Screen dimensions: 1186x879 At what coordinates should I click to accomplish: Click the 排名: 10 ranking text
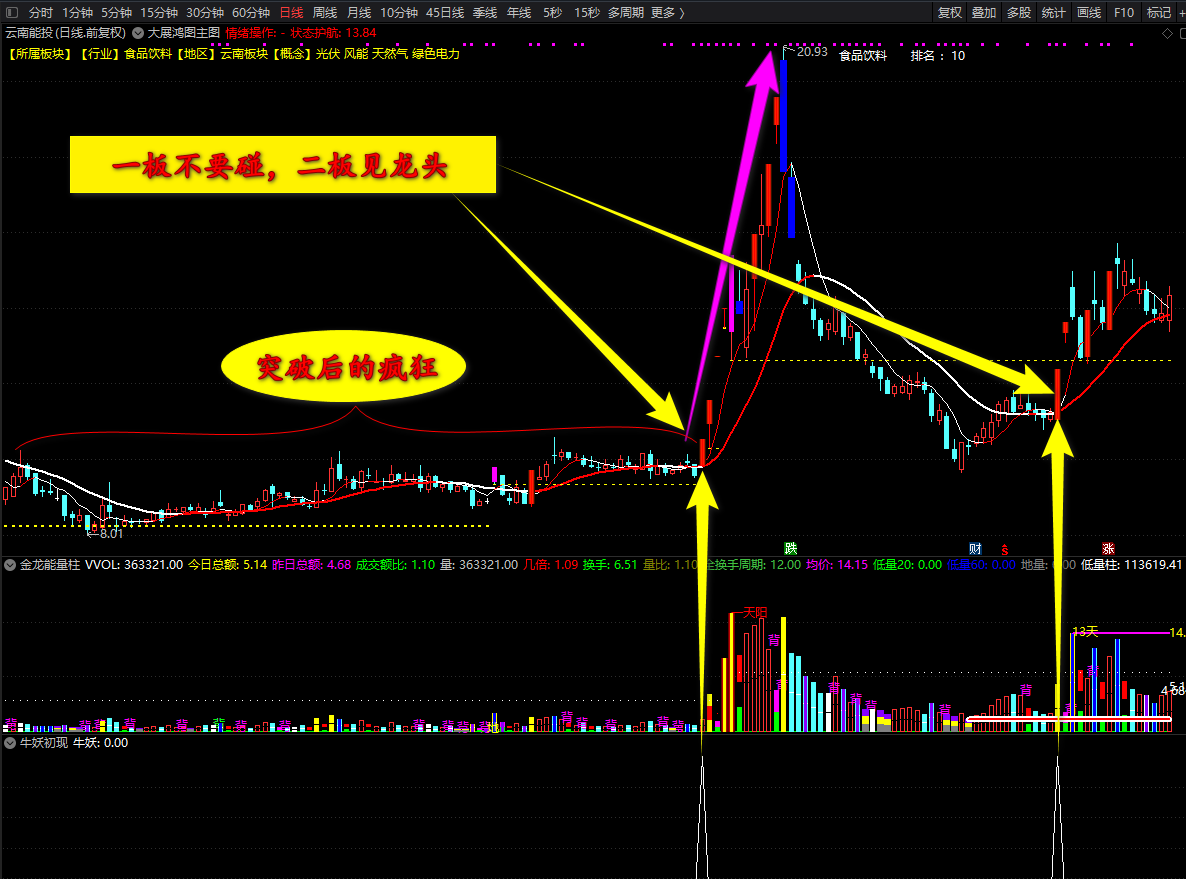(x=937, y=55)
